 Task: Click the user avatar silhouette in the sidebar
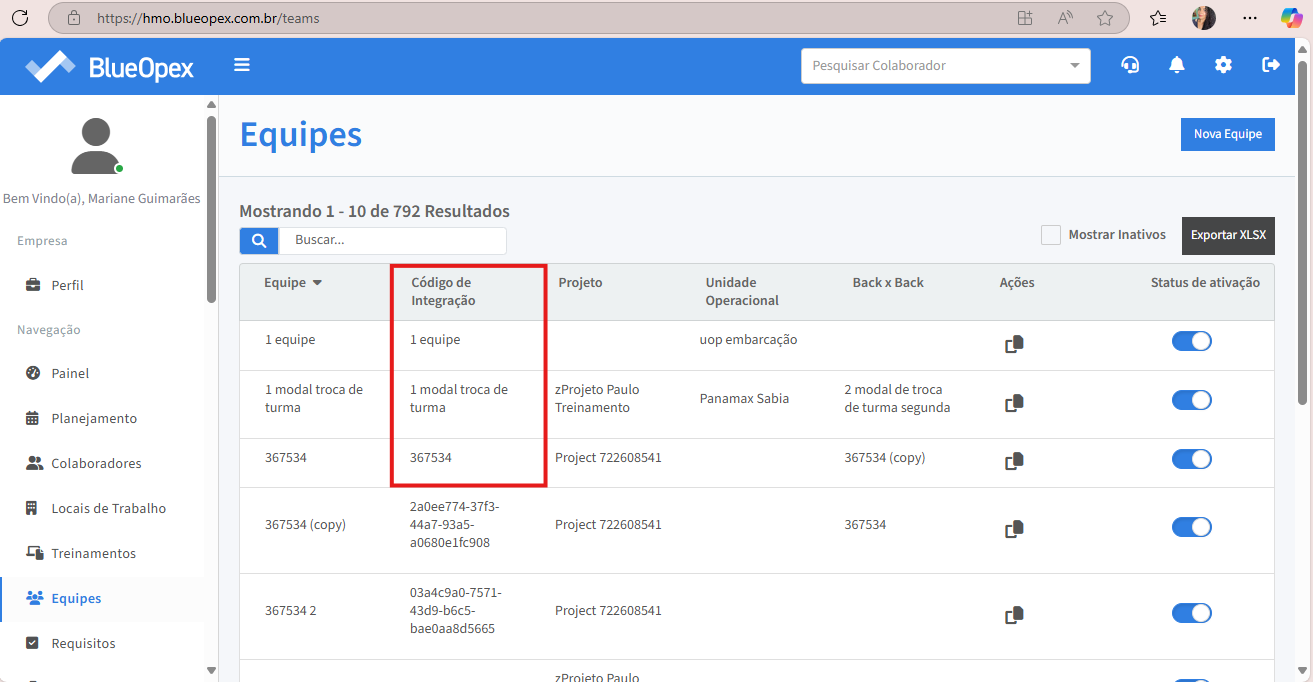pos(97,146)
